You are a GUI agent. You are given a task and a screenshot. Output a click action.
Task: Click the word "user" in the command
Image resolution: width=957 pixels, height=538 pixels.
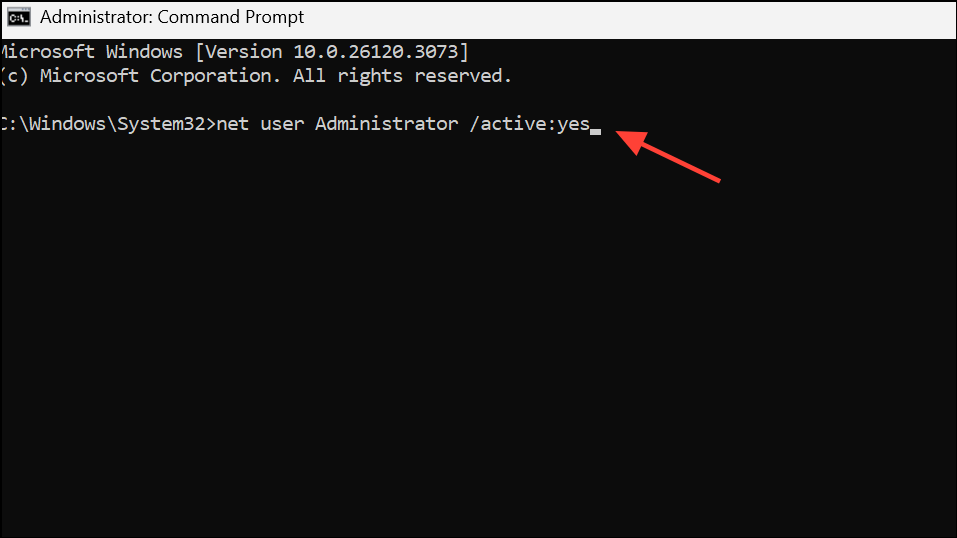(x=283, y=125)
